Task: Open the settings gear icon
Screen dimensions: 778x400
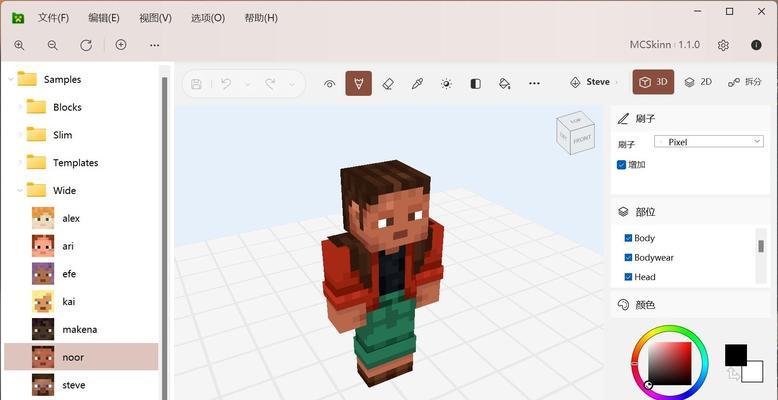Action: pos(723,45)
